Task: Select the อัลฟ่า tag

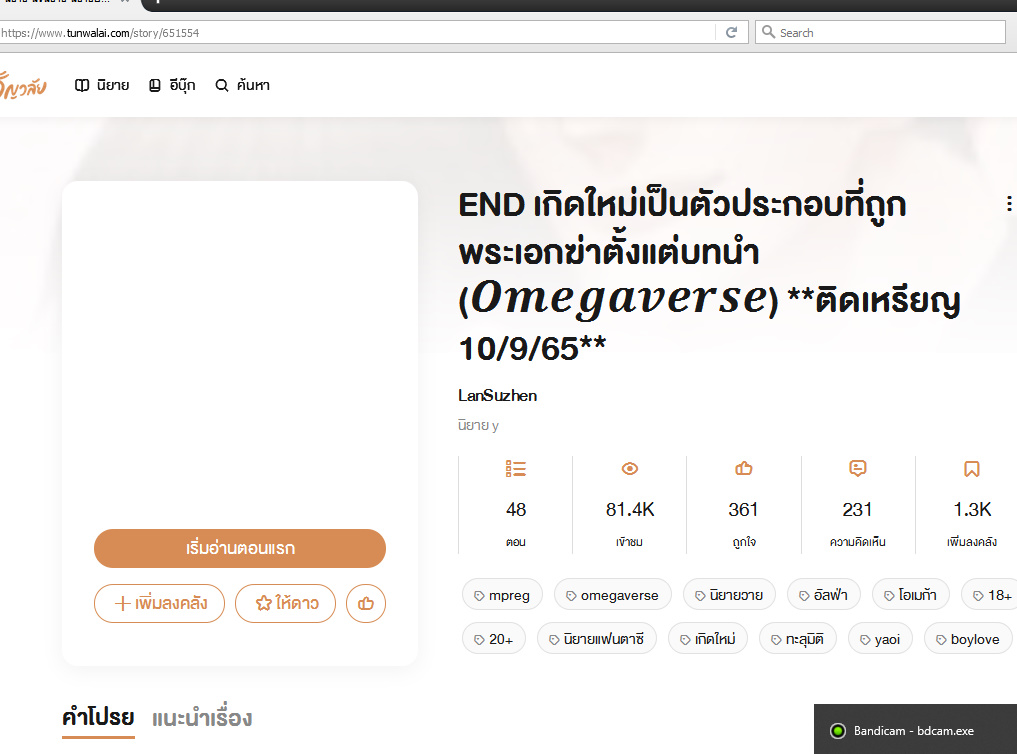Action: (x=824, y=595)
